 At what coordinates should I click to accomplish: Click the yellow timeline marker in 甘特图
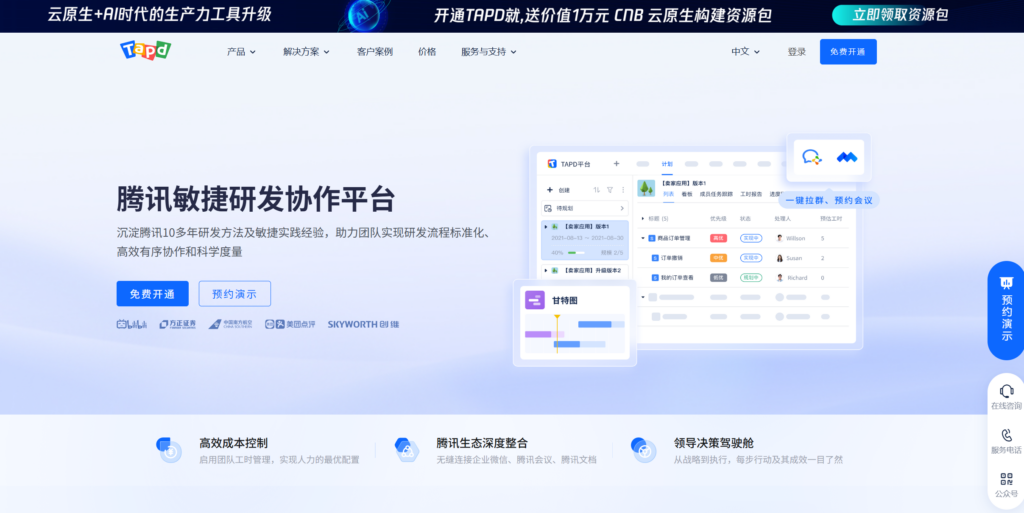click(x=557, y=334)
